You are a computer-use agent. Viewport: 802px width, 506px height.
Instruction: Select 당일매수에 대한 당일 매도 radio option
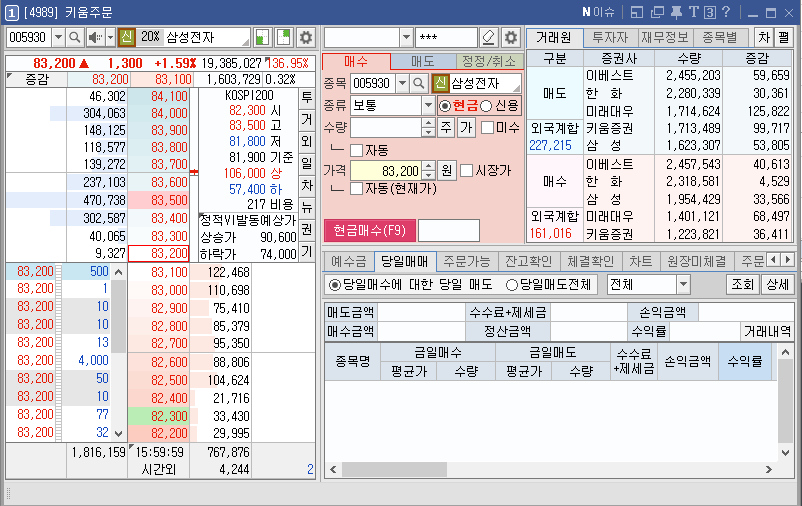coord(335,285)
